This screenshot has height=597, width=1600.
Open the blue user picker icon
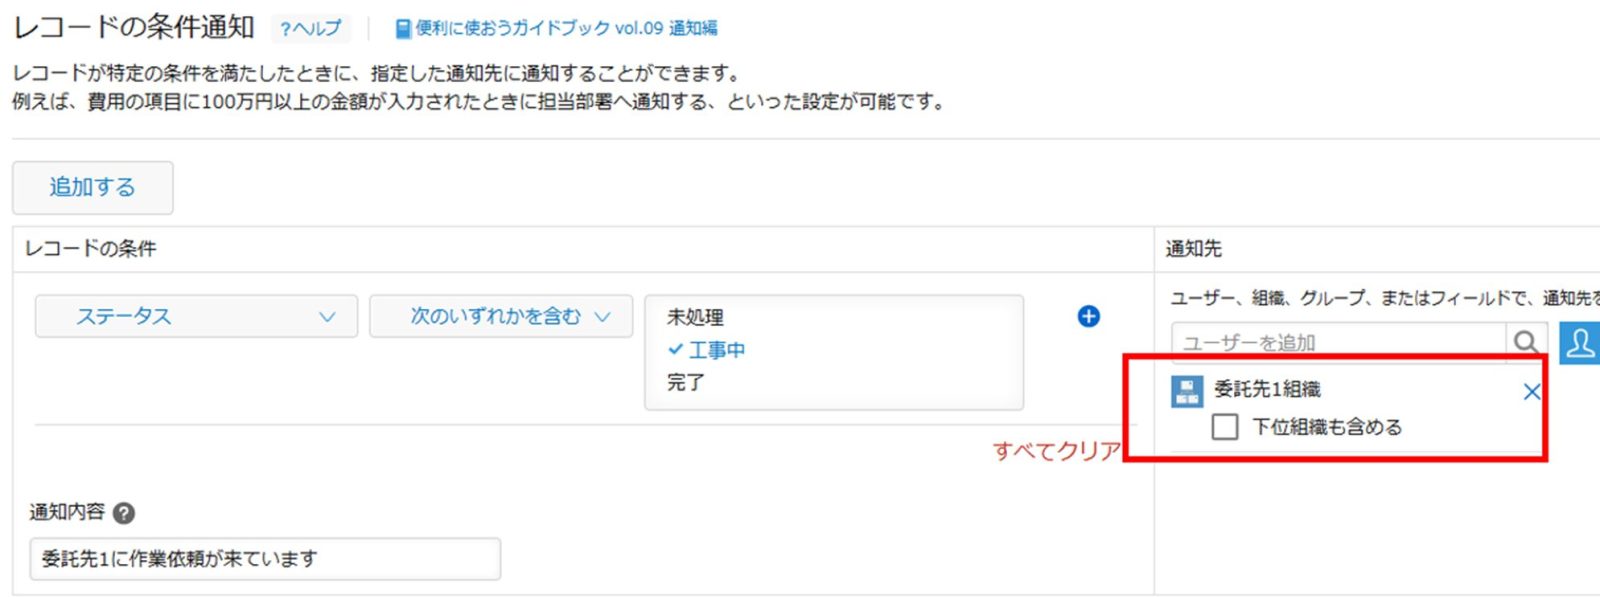(x=1580, y=343)
